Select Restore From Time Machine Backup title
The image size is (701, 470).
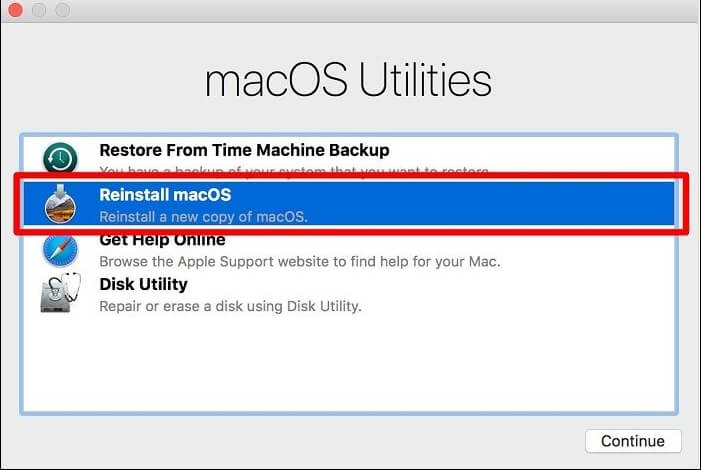[244, 150]
